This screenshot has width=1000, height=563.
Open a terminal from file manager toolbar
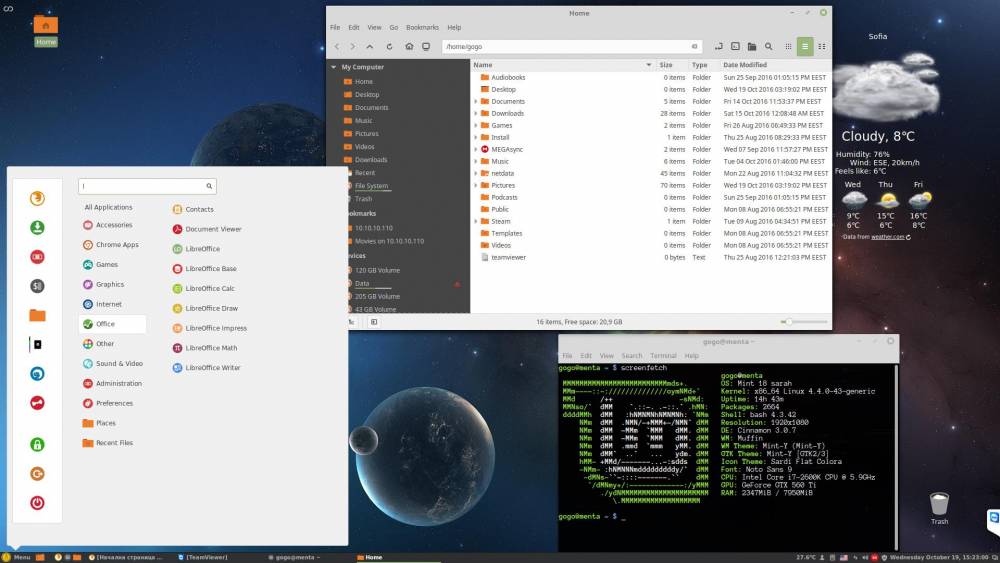click(735, 47)
